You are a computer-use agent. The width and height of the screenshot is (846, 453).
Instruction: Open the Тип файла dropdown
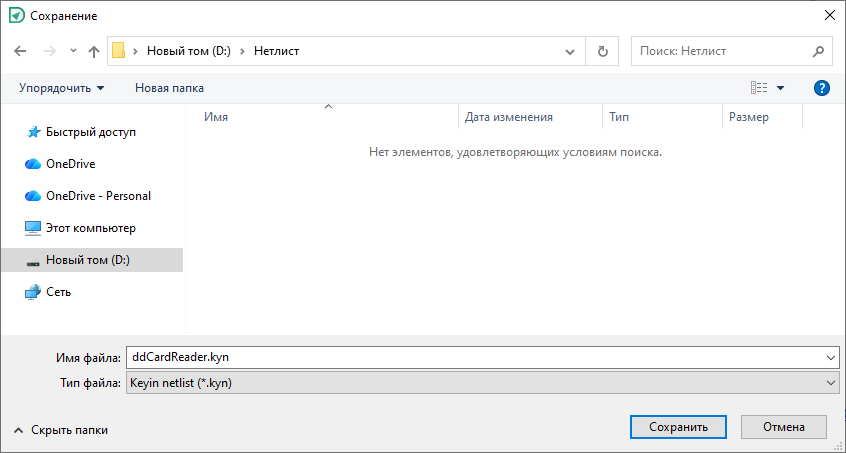pyautogui.click(x=832, y=383)
